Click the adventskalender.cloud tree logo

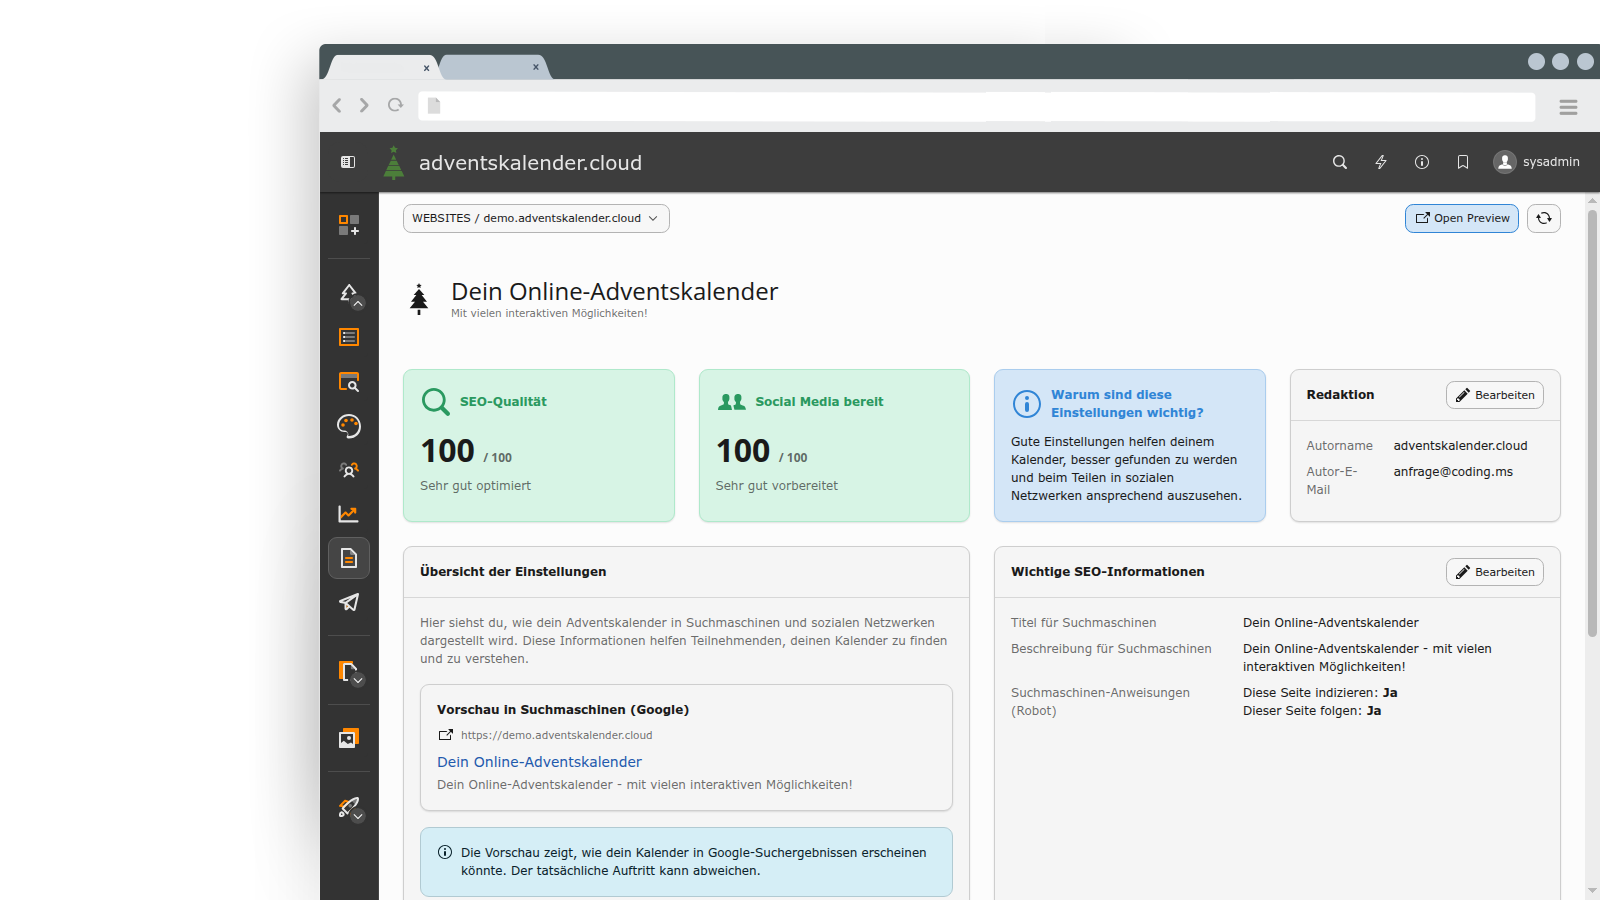394,163
